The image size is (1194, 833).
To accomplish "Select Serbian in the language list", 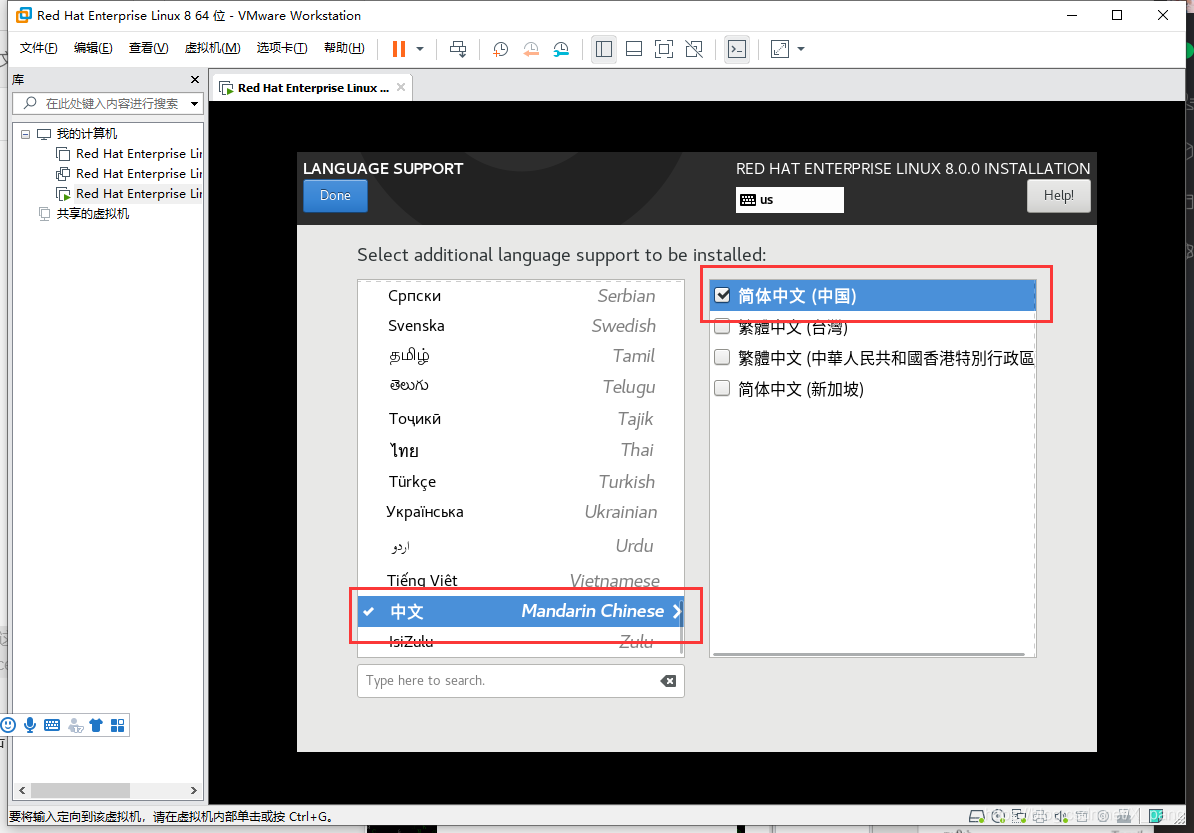I will (x=521, y=295).
